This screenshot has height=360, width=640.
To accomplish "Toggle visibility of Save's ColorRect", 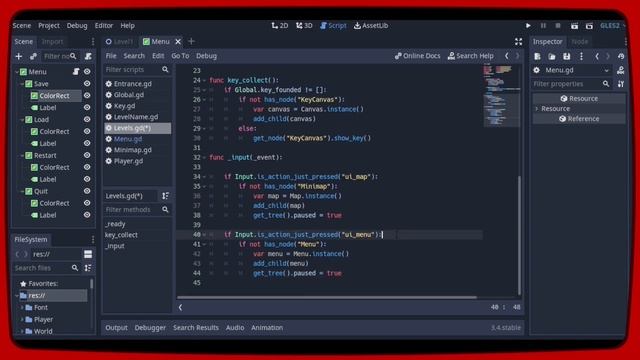I will [87, 96].
